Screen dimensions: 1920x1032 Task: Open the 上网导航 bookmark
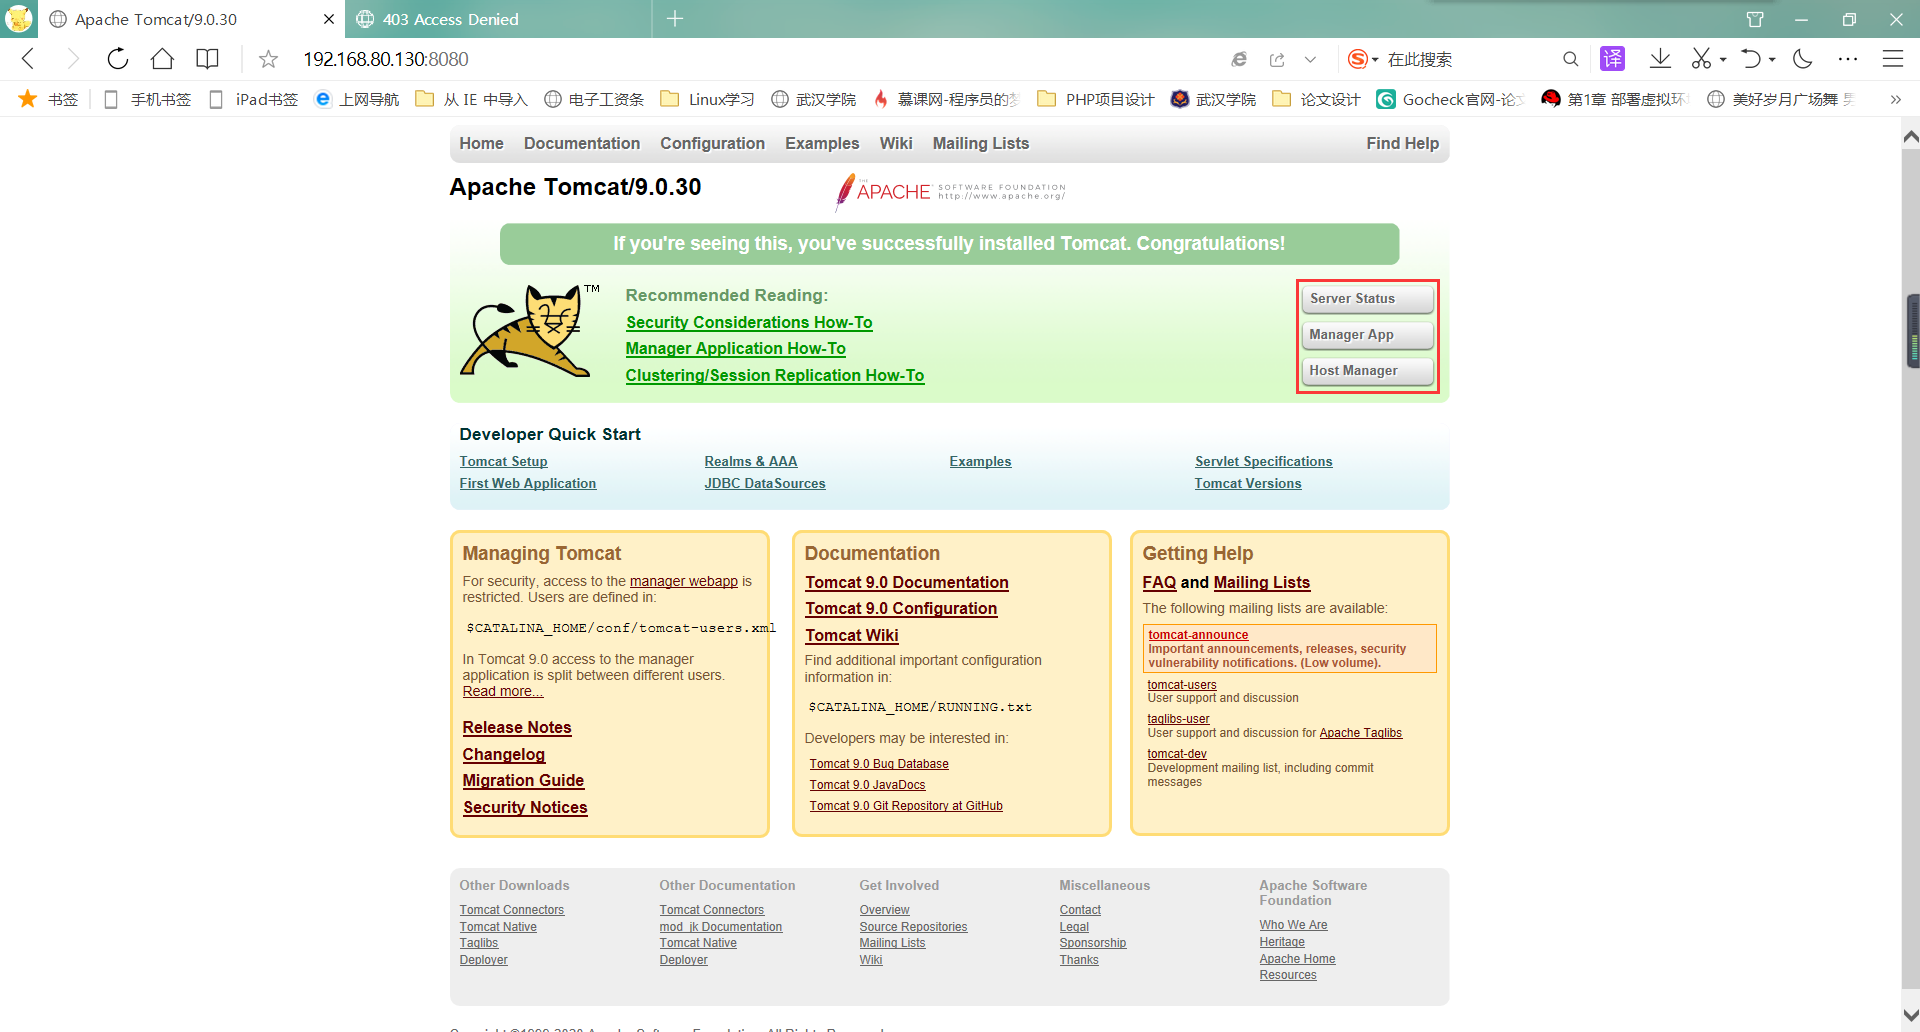(x=357, y=99)
